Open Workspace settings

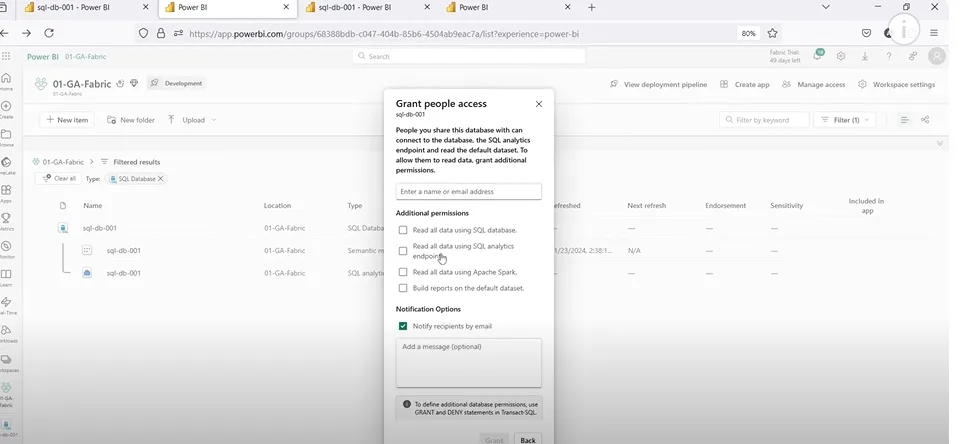click(897, 84)
